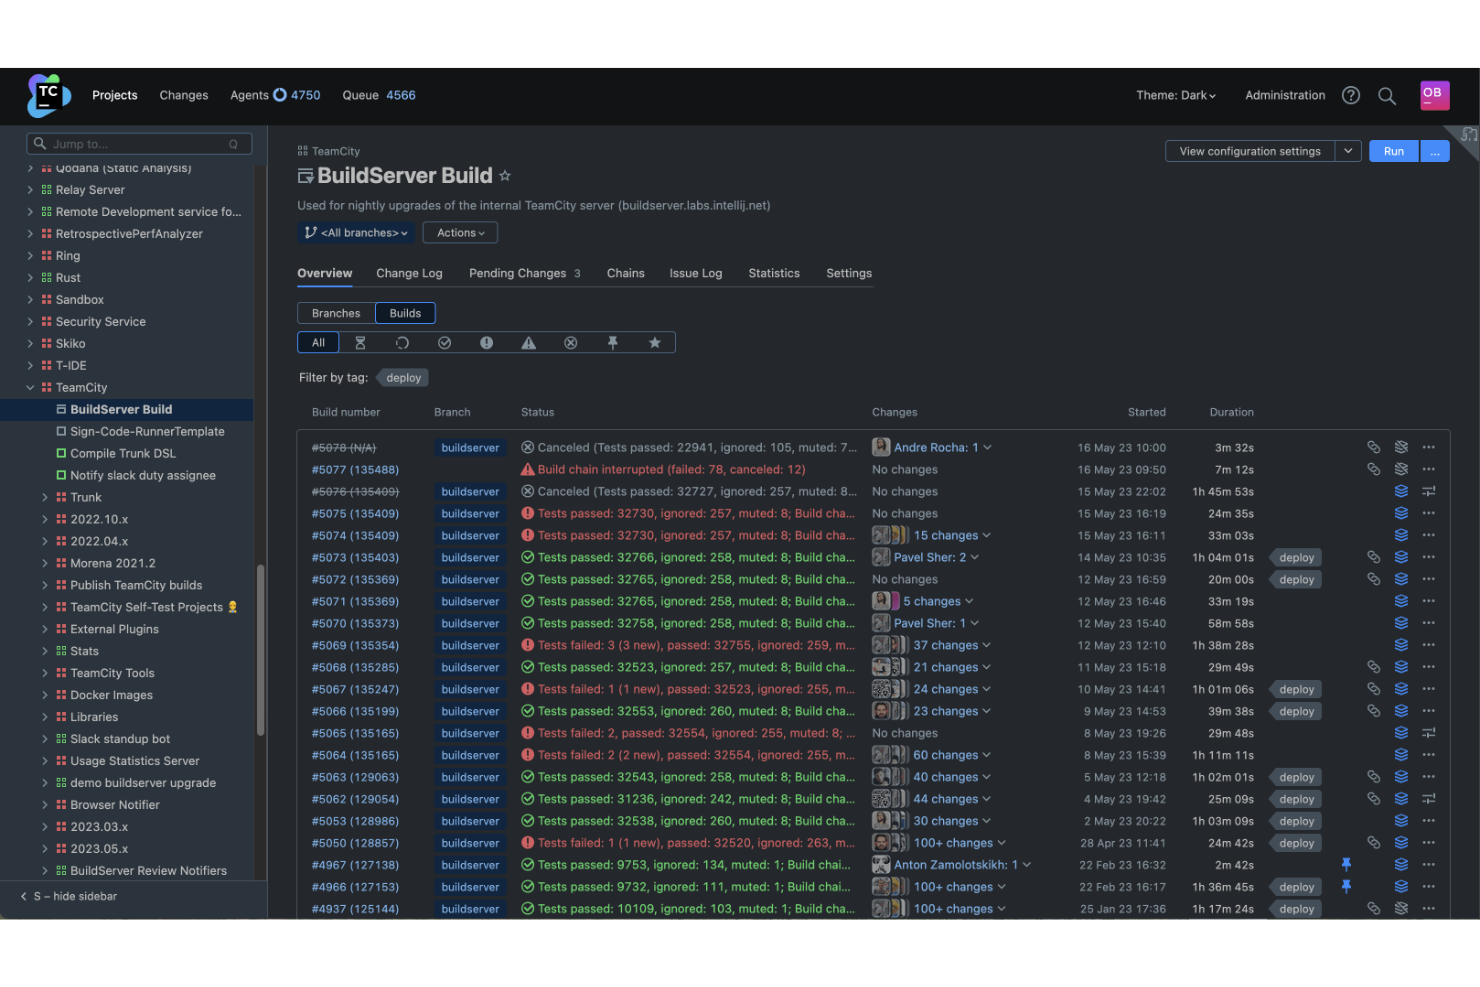Screen dimensions: 1480x987
Task: Click the Run button
Action: tap(1392, 151)
